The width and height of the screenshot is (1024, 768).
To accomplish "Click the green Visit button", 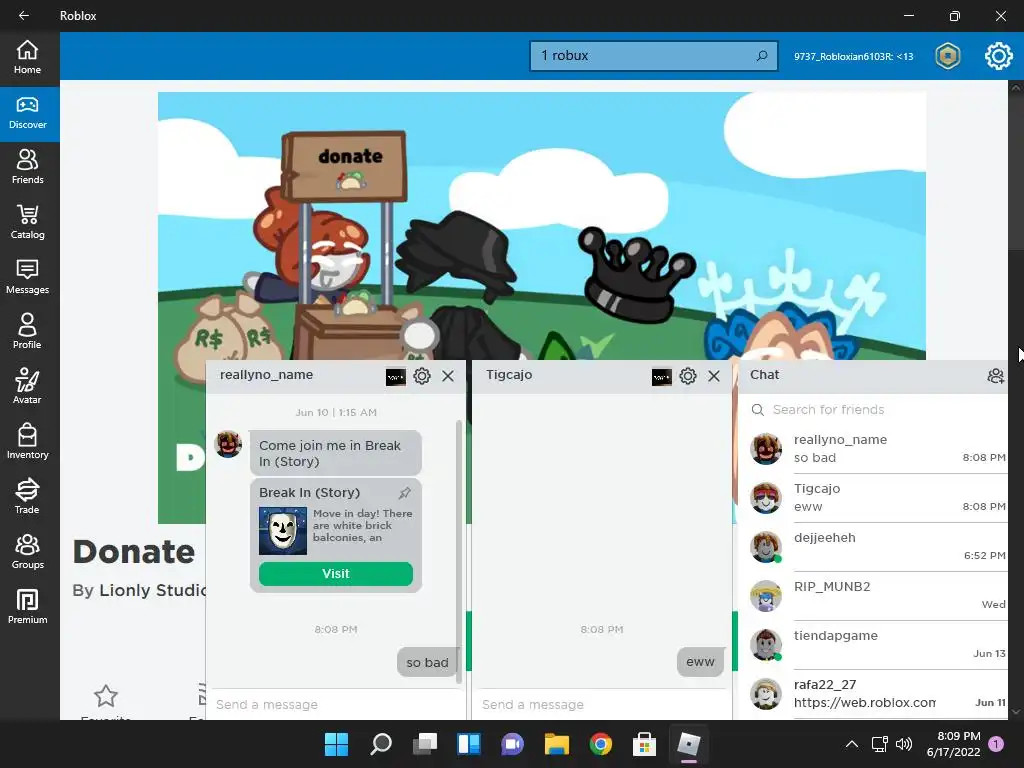I will pyautogui.click(x=336, y=573).
